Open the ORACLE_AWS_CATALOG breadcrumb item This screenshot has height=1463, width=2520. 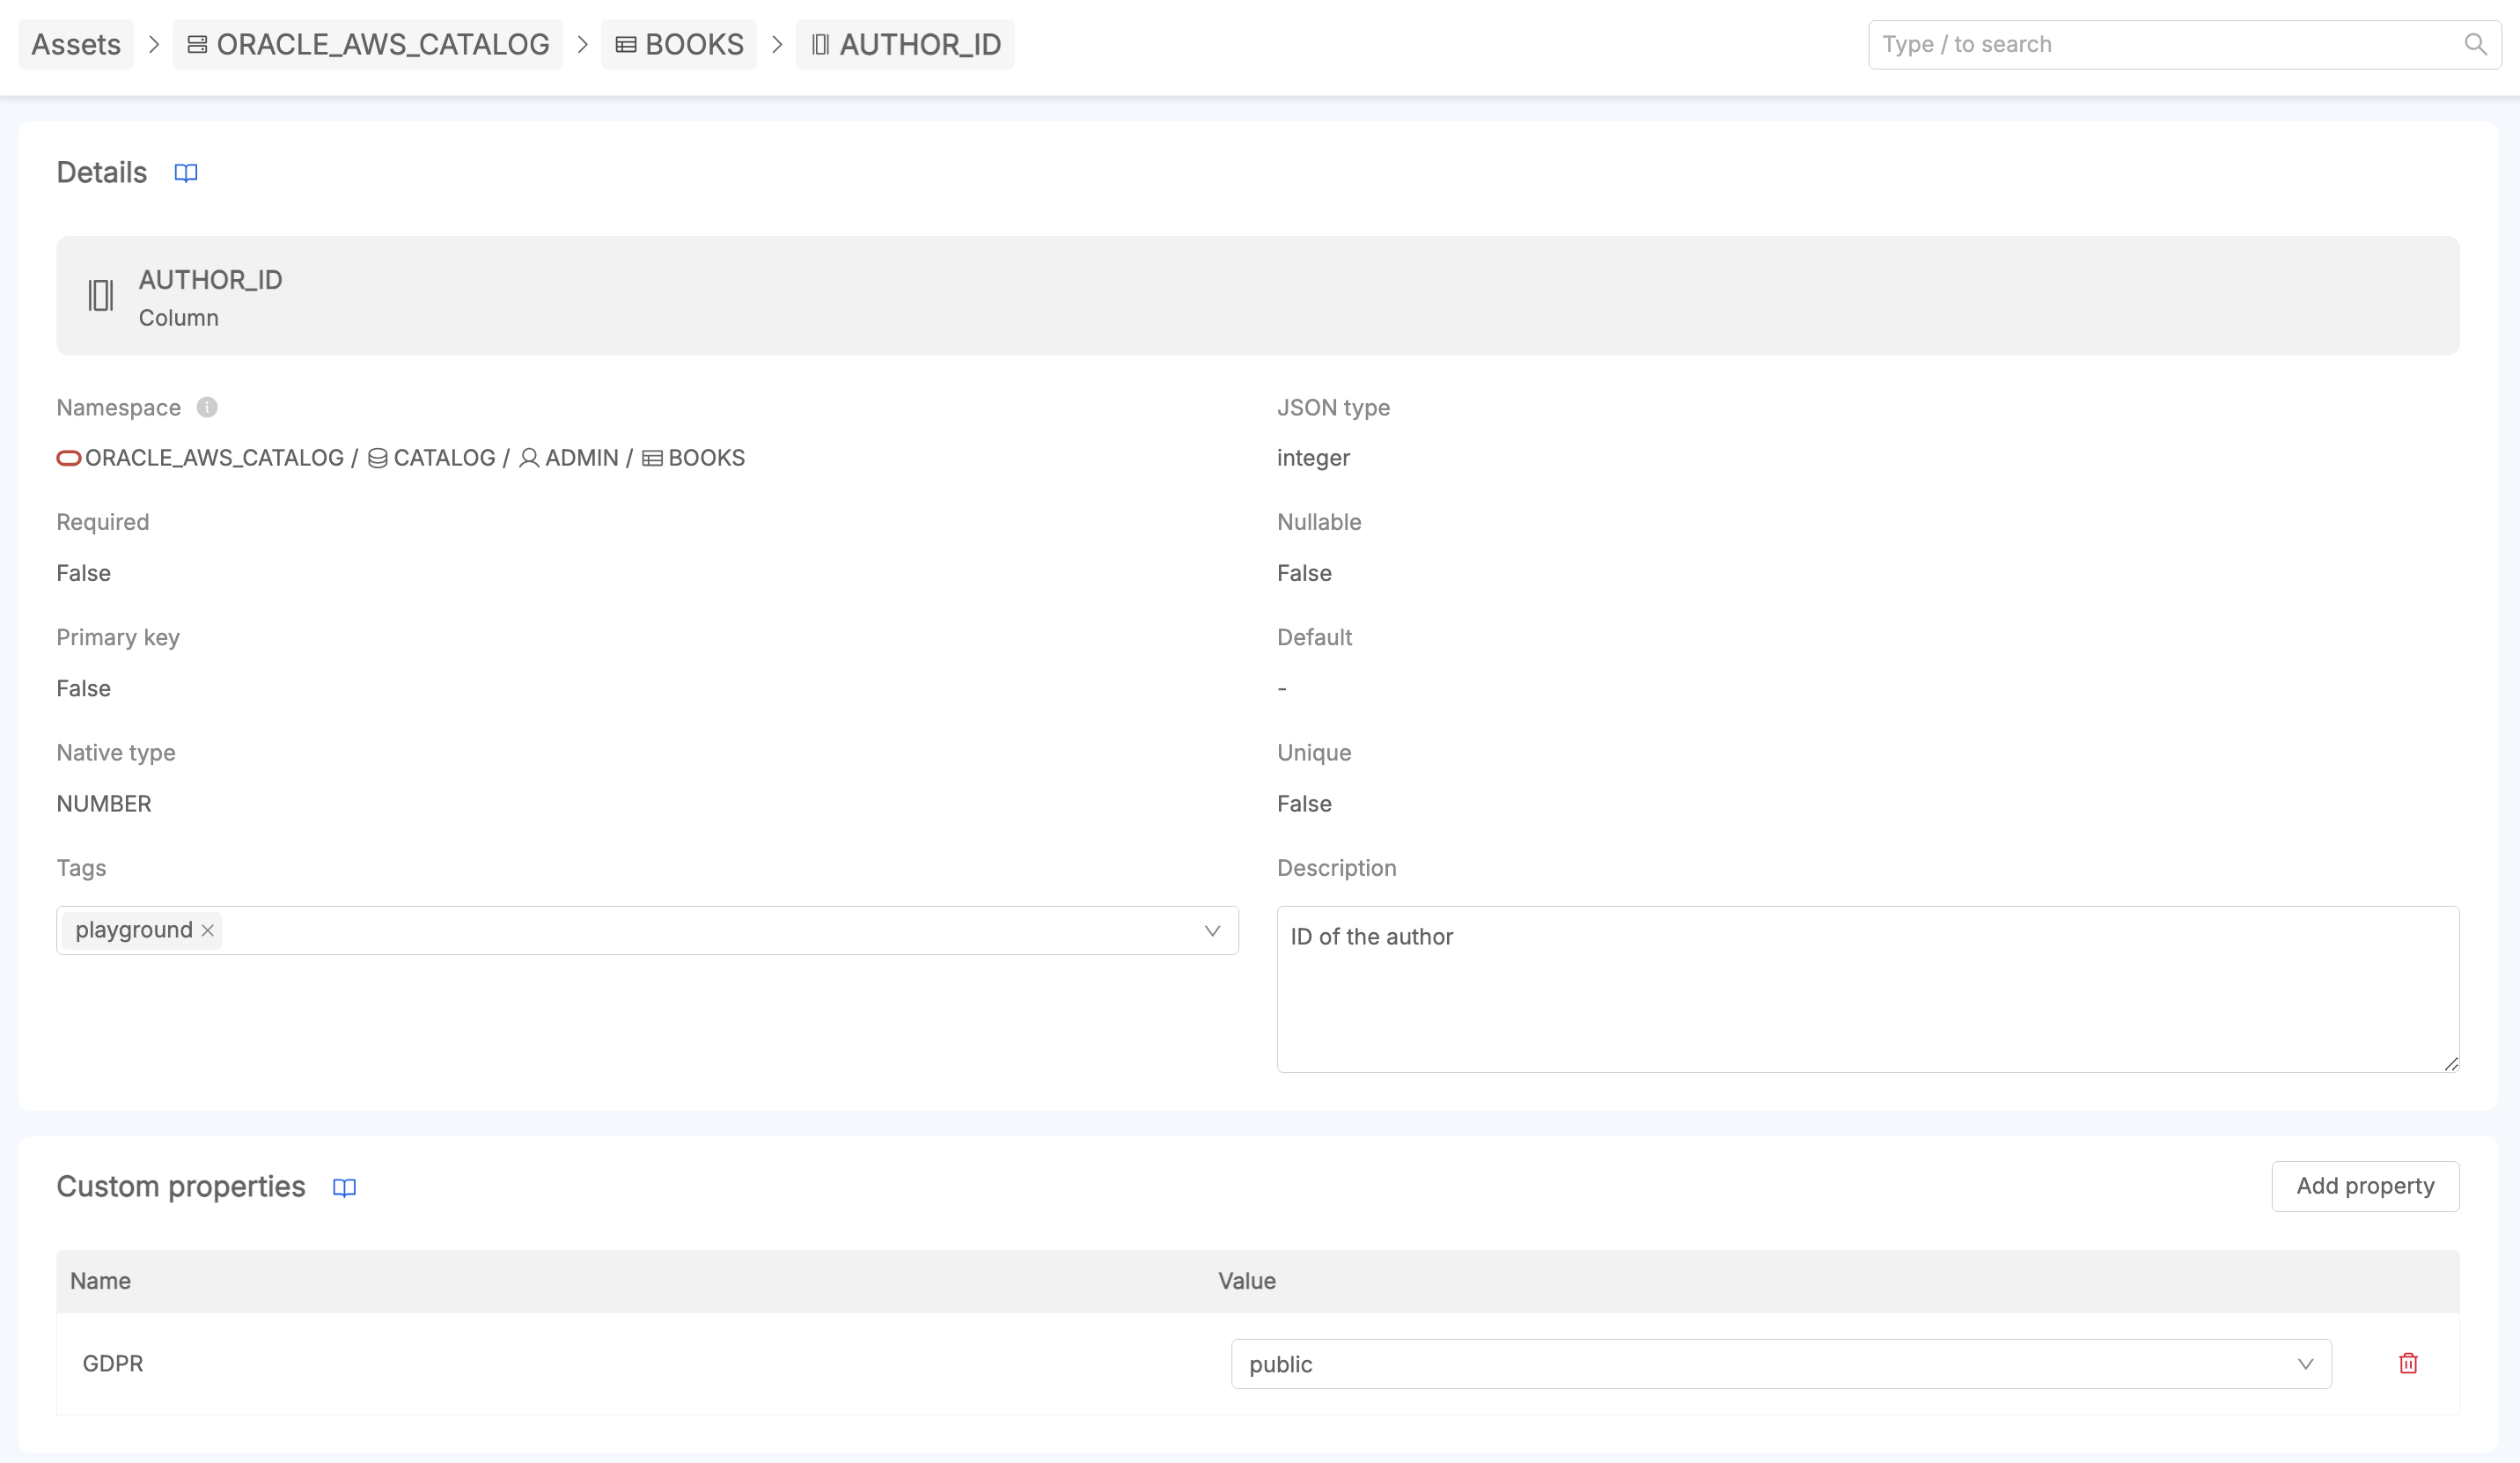pyautogui.click(x=368, y=44)
